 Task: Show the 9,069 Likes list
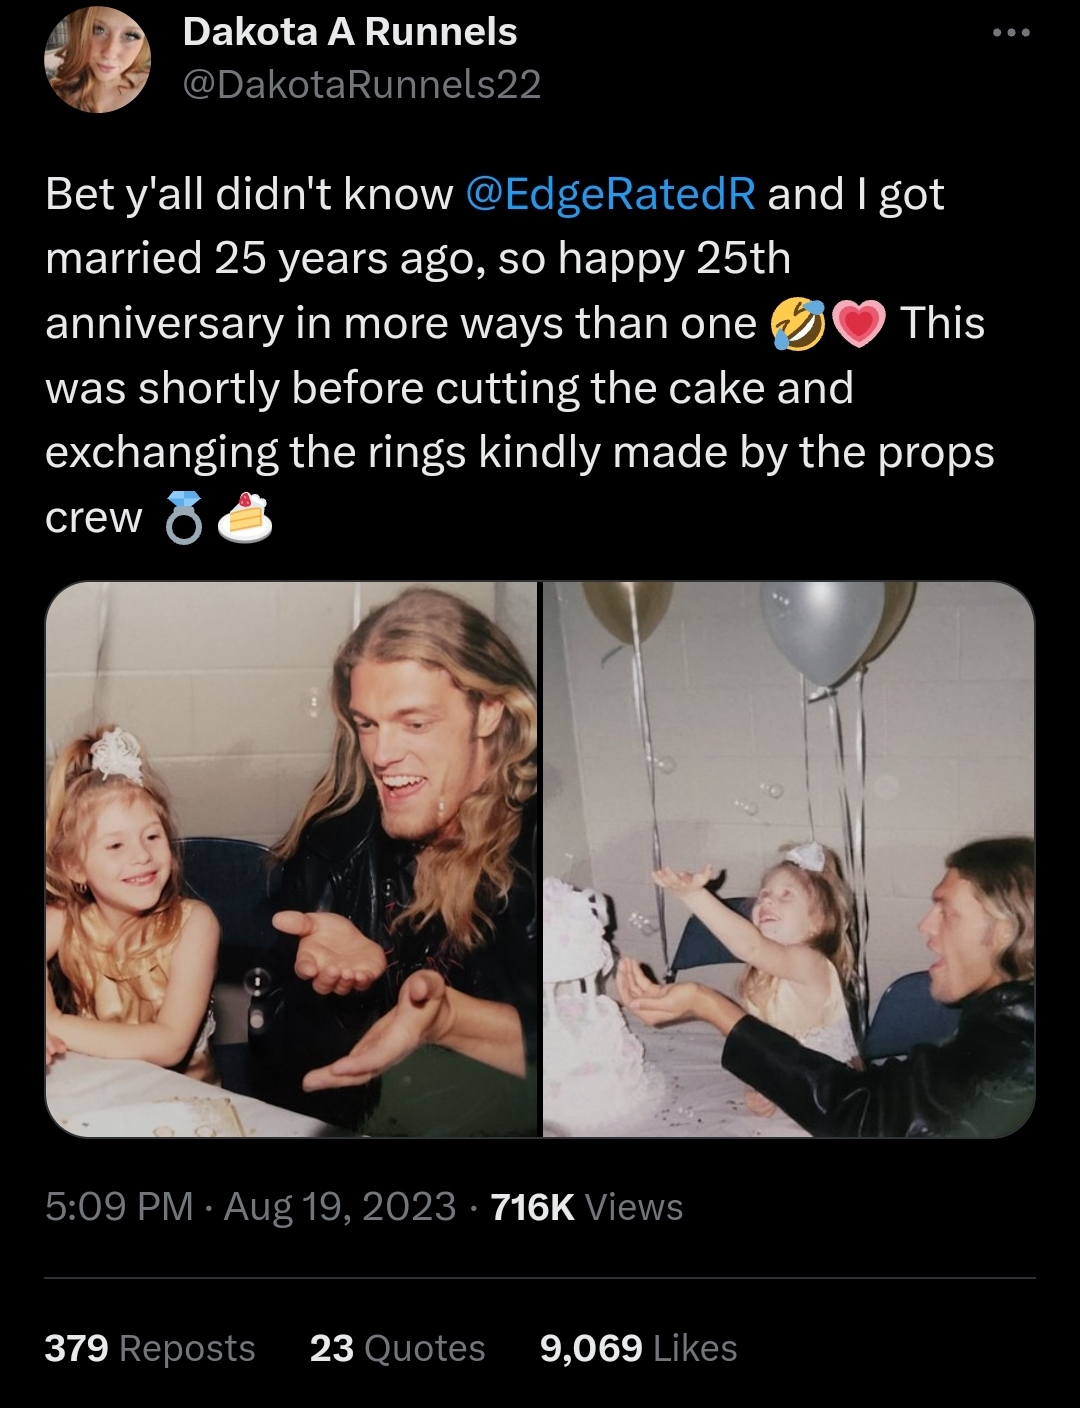[638, 1348]
